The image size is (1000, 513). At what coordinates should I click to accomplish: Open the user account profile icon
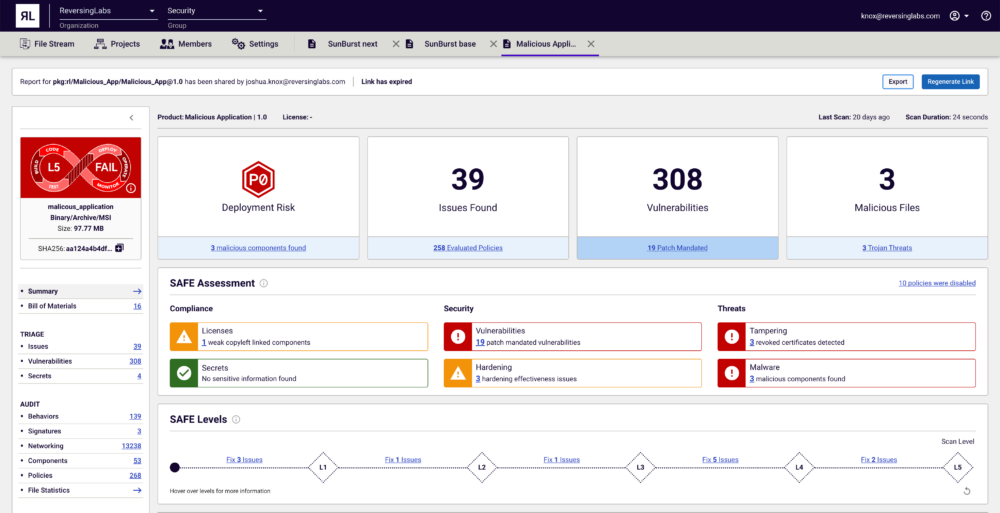(955, 16)
